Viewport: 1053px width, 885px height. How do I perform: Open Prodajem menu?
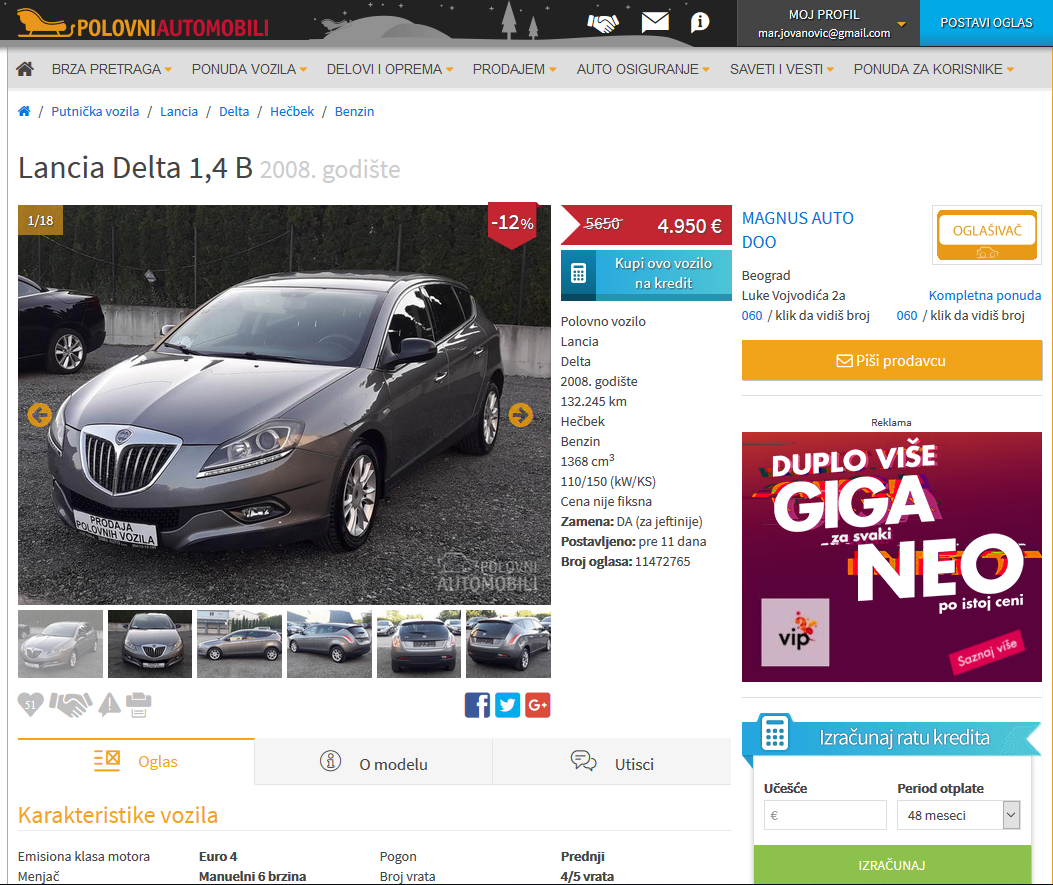pyautogui.click(x=514, y=69)
